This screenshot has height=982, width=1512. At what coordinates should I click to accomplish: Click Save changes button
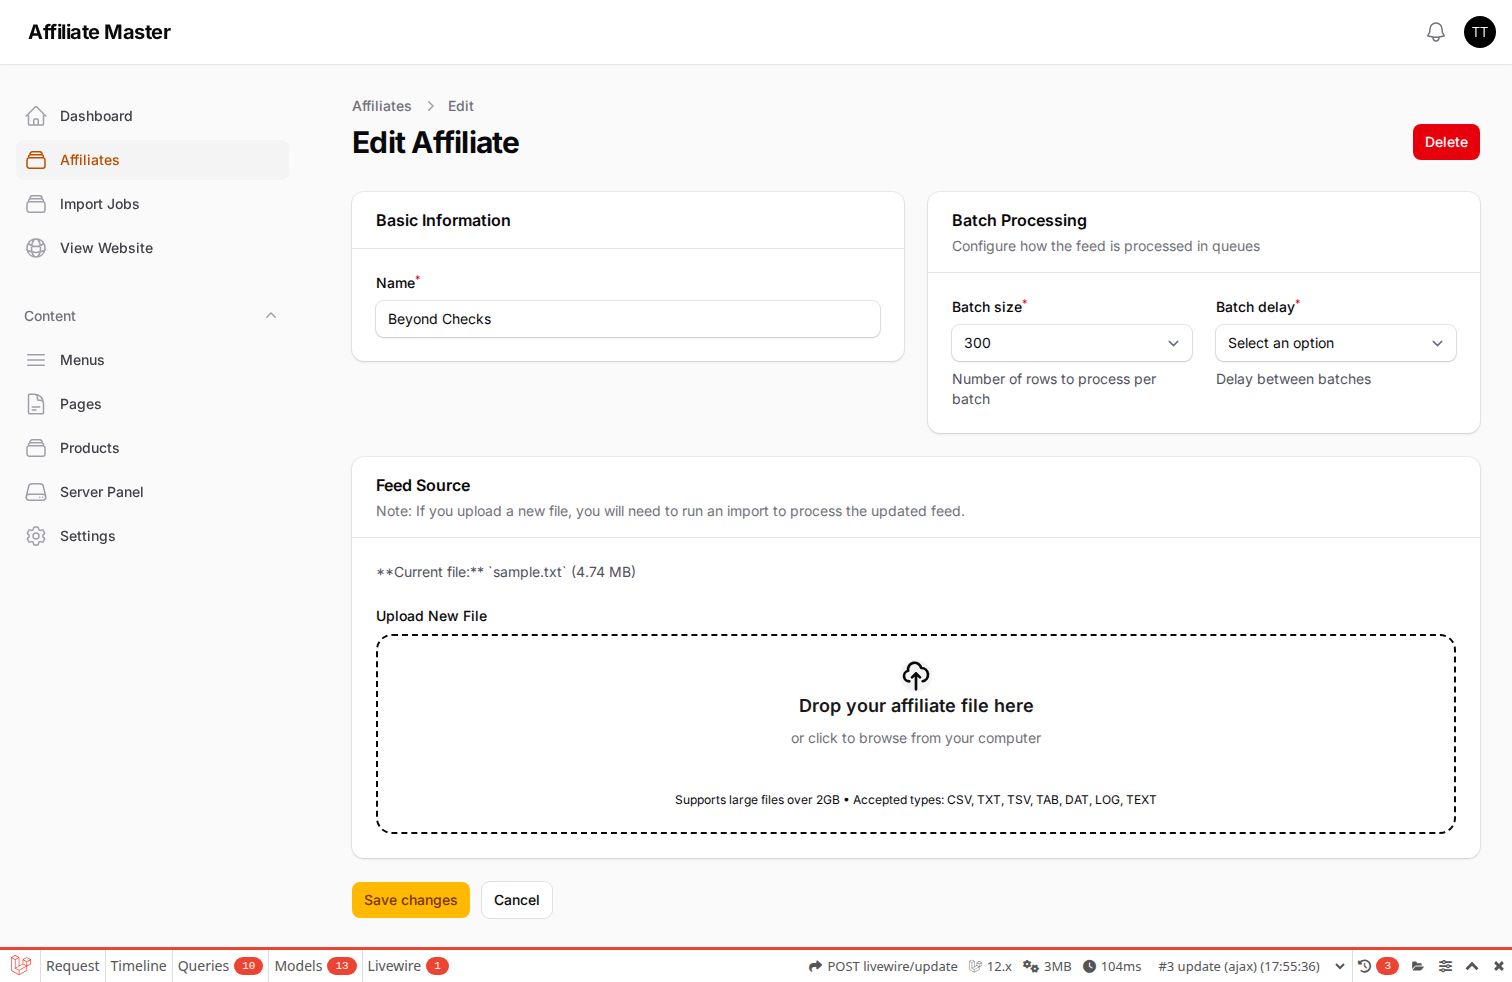click(411, 900)
